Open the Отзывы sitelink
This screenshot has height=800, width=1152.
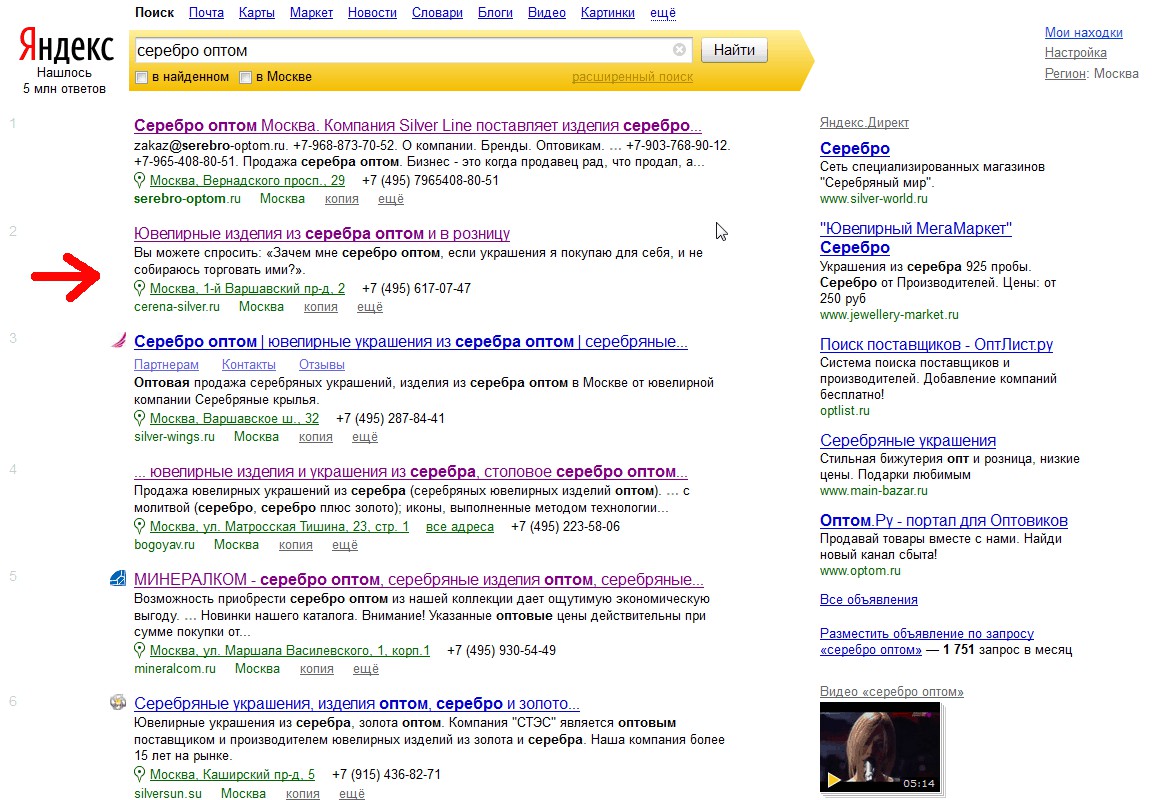(x=322, y=365)
